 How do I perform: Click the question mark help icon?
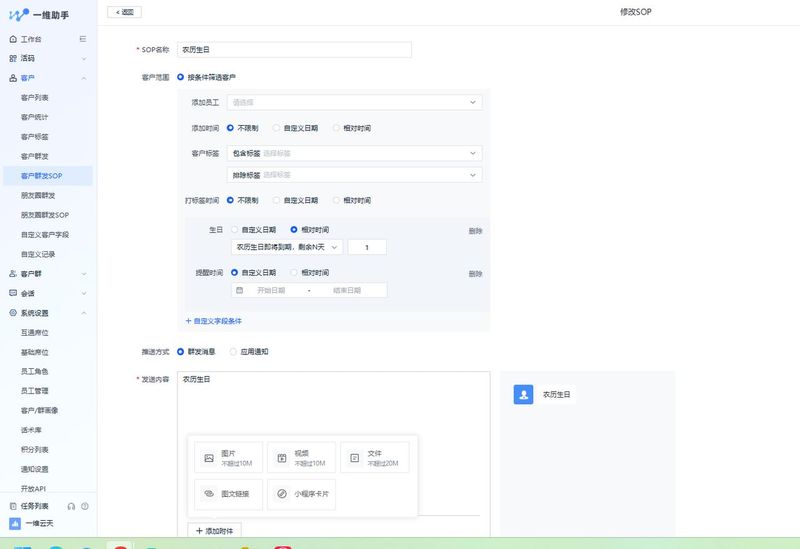pyautogui.click(x=85, y=506)
